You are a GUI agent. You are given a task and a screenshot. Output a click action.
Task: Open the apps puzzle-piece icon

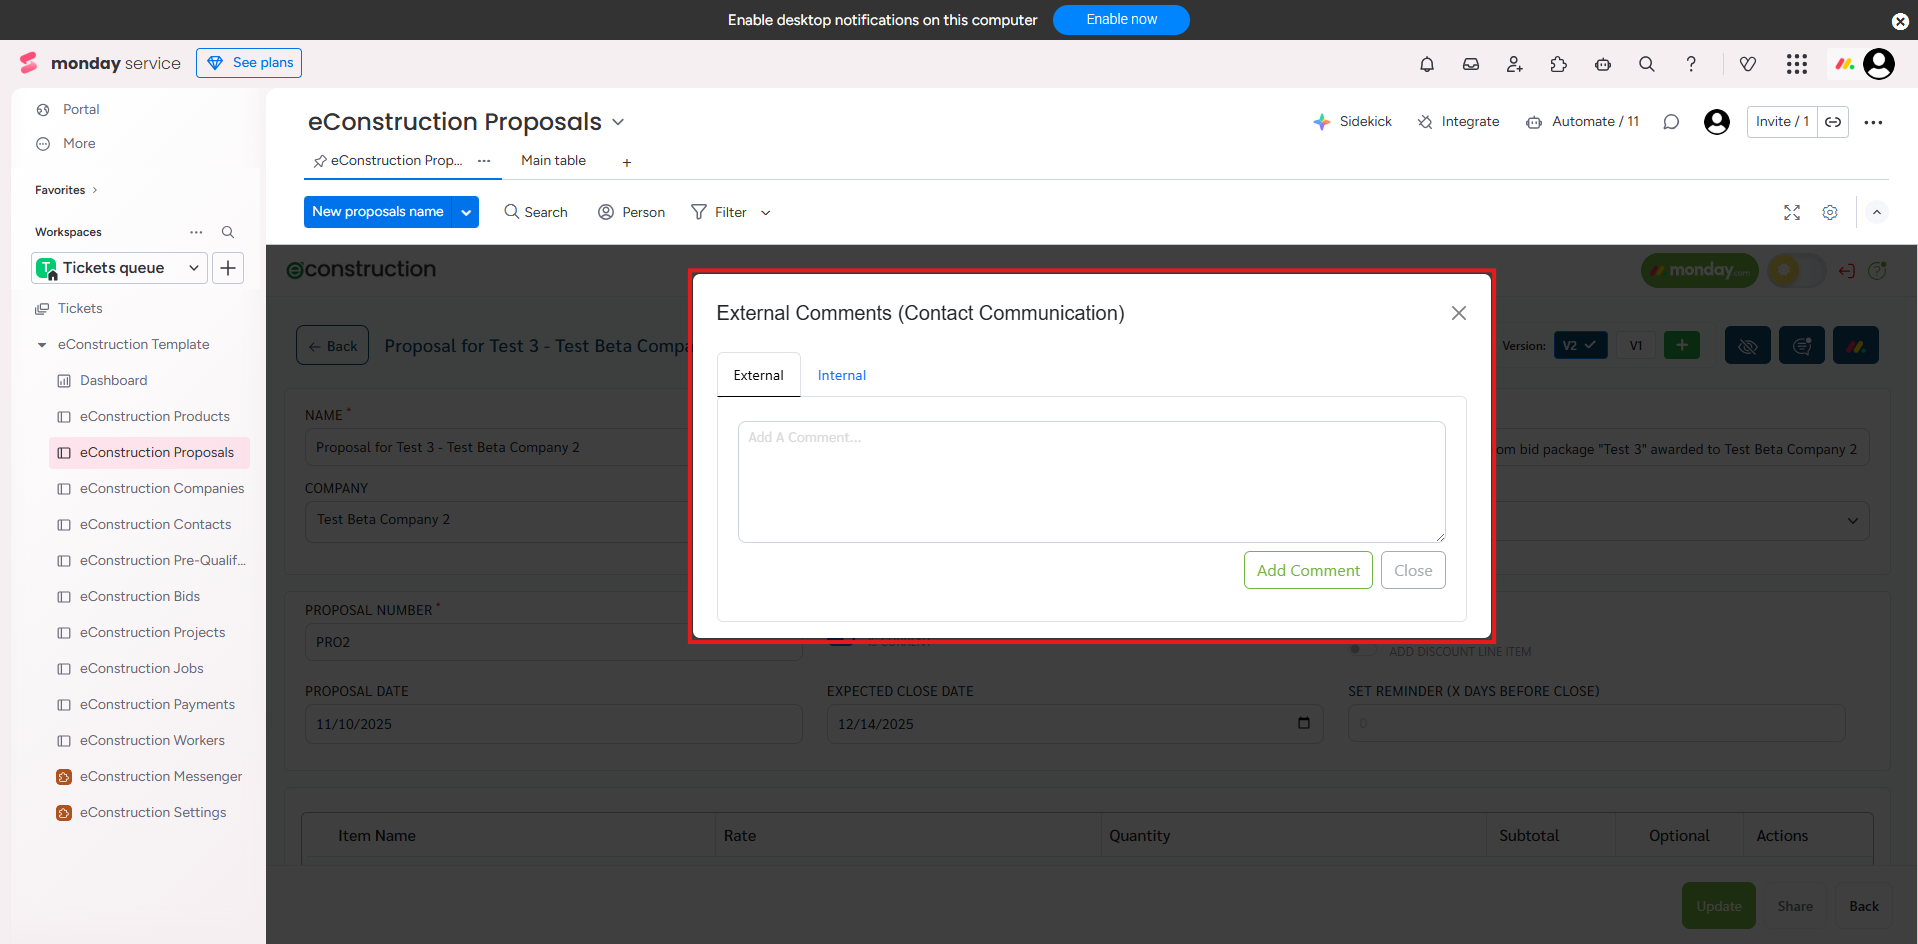(x=1559, y=64)
